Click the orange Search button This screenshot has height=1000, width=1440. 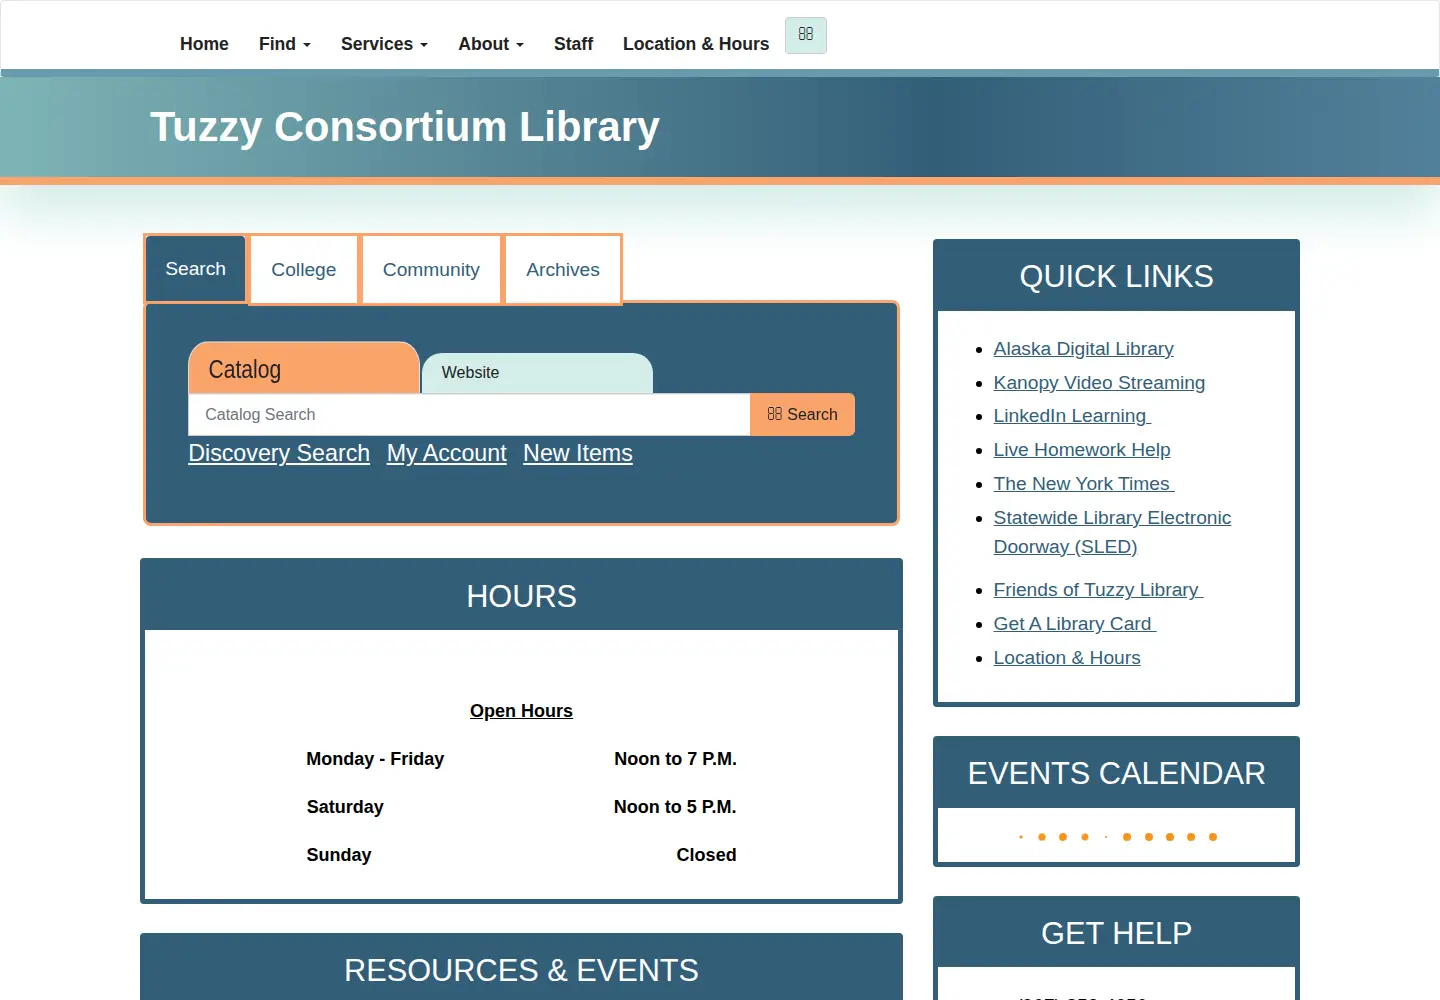(x=802, y=414)
